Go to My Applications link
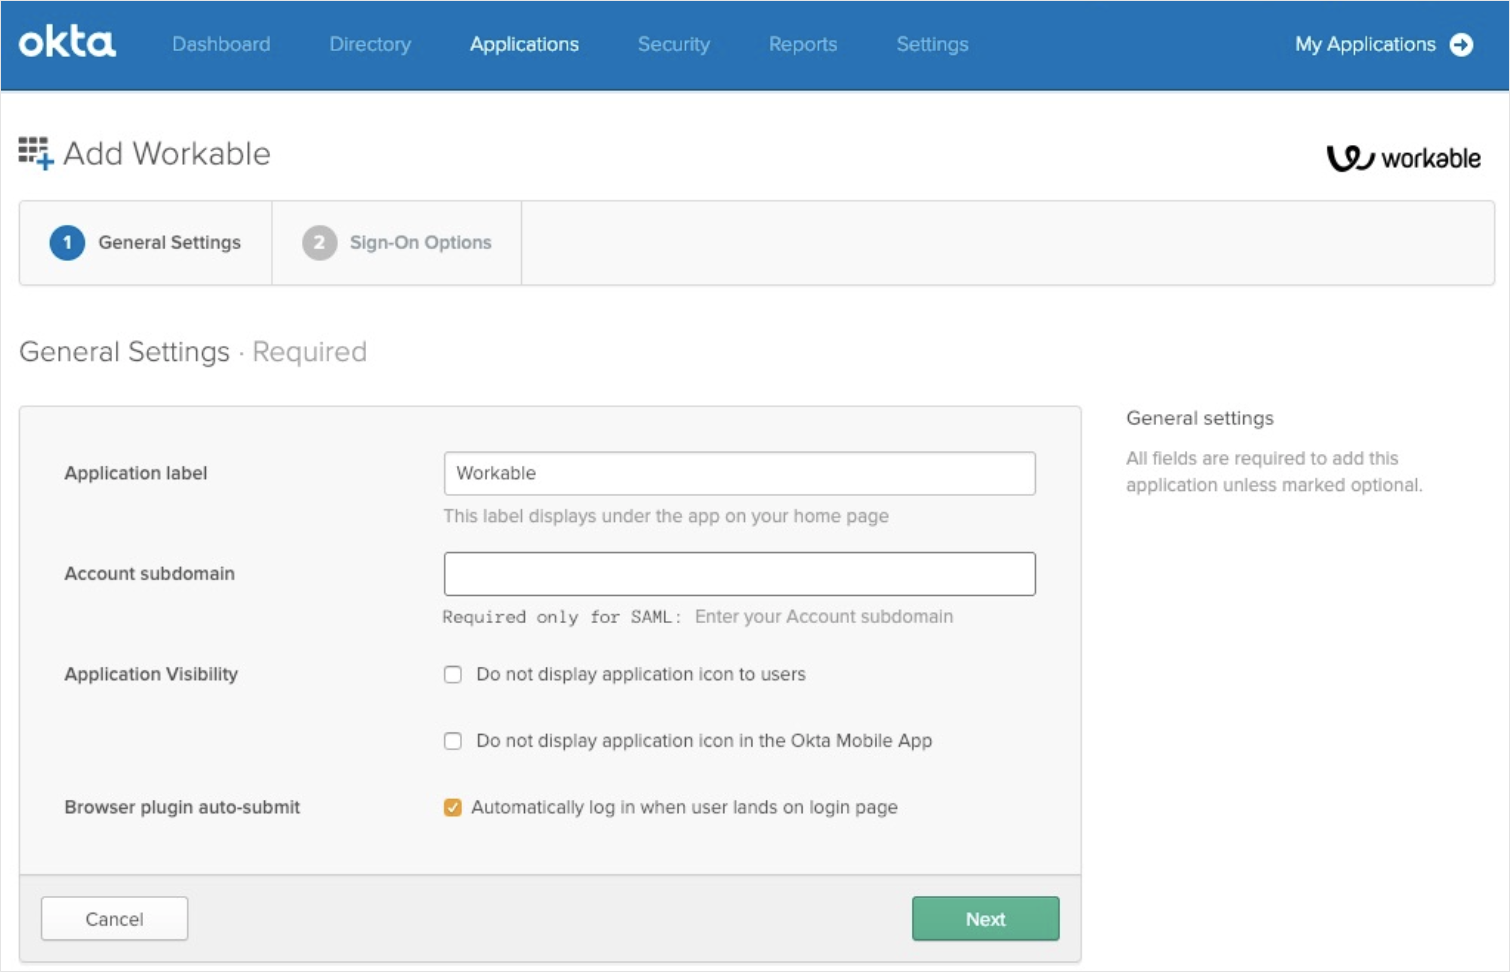 coord(1365,44)
